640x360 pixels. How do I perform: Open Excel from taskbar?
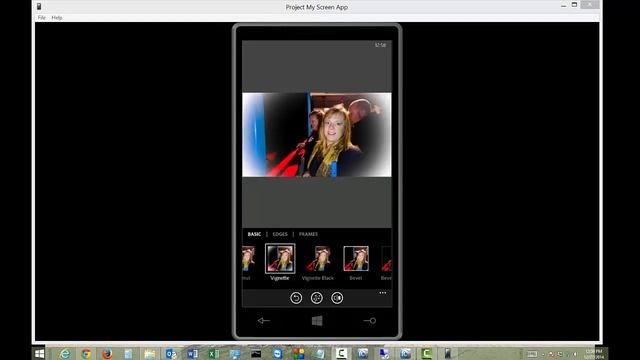(213, 354)
